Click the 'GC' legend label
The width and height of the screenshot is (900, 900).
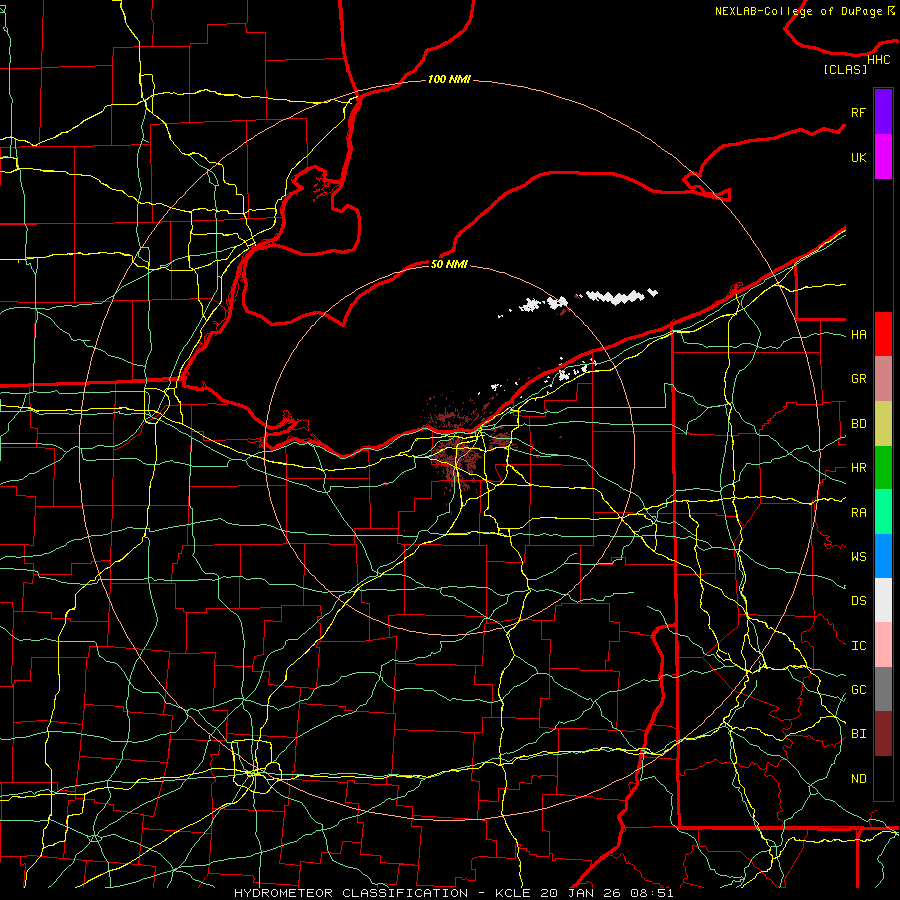click(x=858, y=690)
